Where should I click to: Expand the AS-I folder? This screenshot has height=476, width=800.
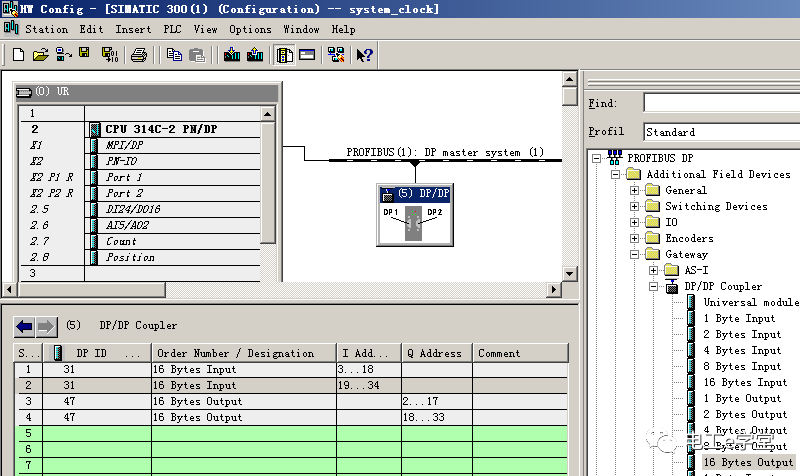coord(654,270)
